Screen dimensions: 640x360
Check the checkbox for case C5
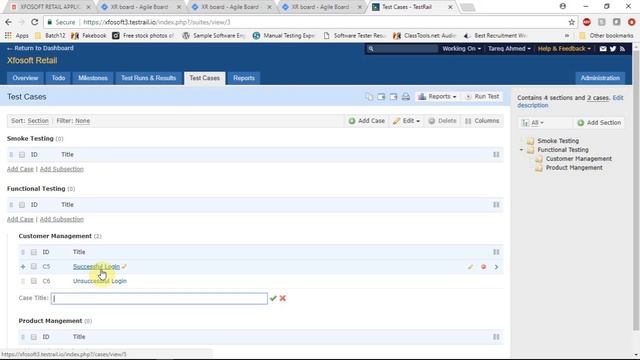pos(34,267)
